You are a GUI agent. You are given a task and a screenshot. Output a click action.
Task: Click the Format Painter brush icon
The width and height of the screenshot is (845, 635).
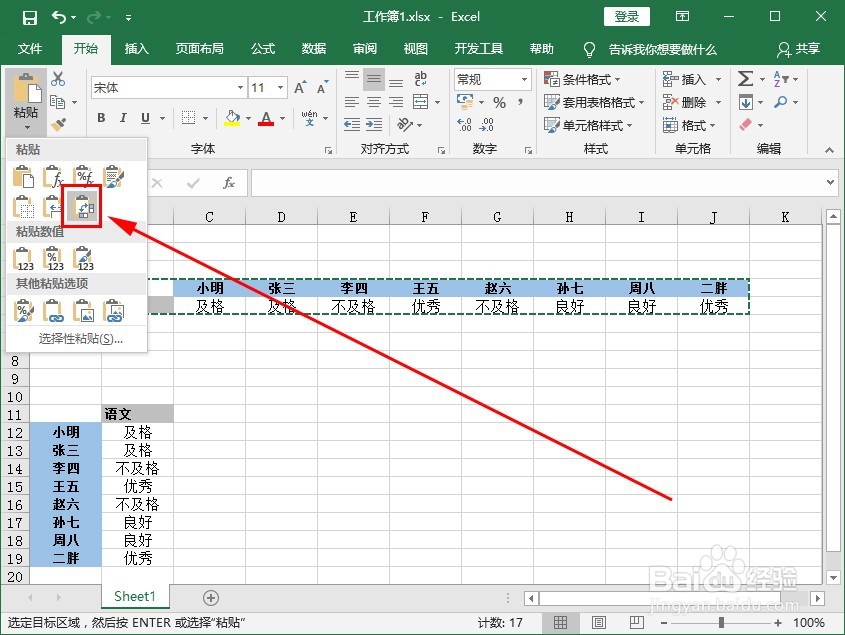(58, 125)
